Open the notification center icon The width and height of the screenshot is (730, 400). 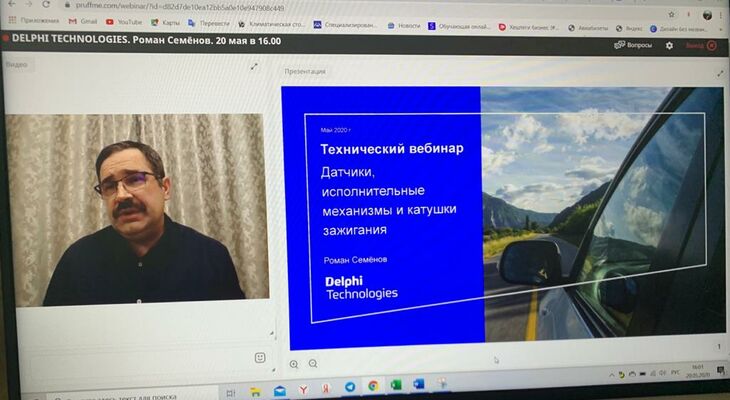click(x=720, y=371)
